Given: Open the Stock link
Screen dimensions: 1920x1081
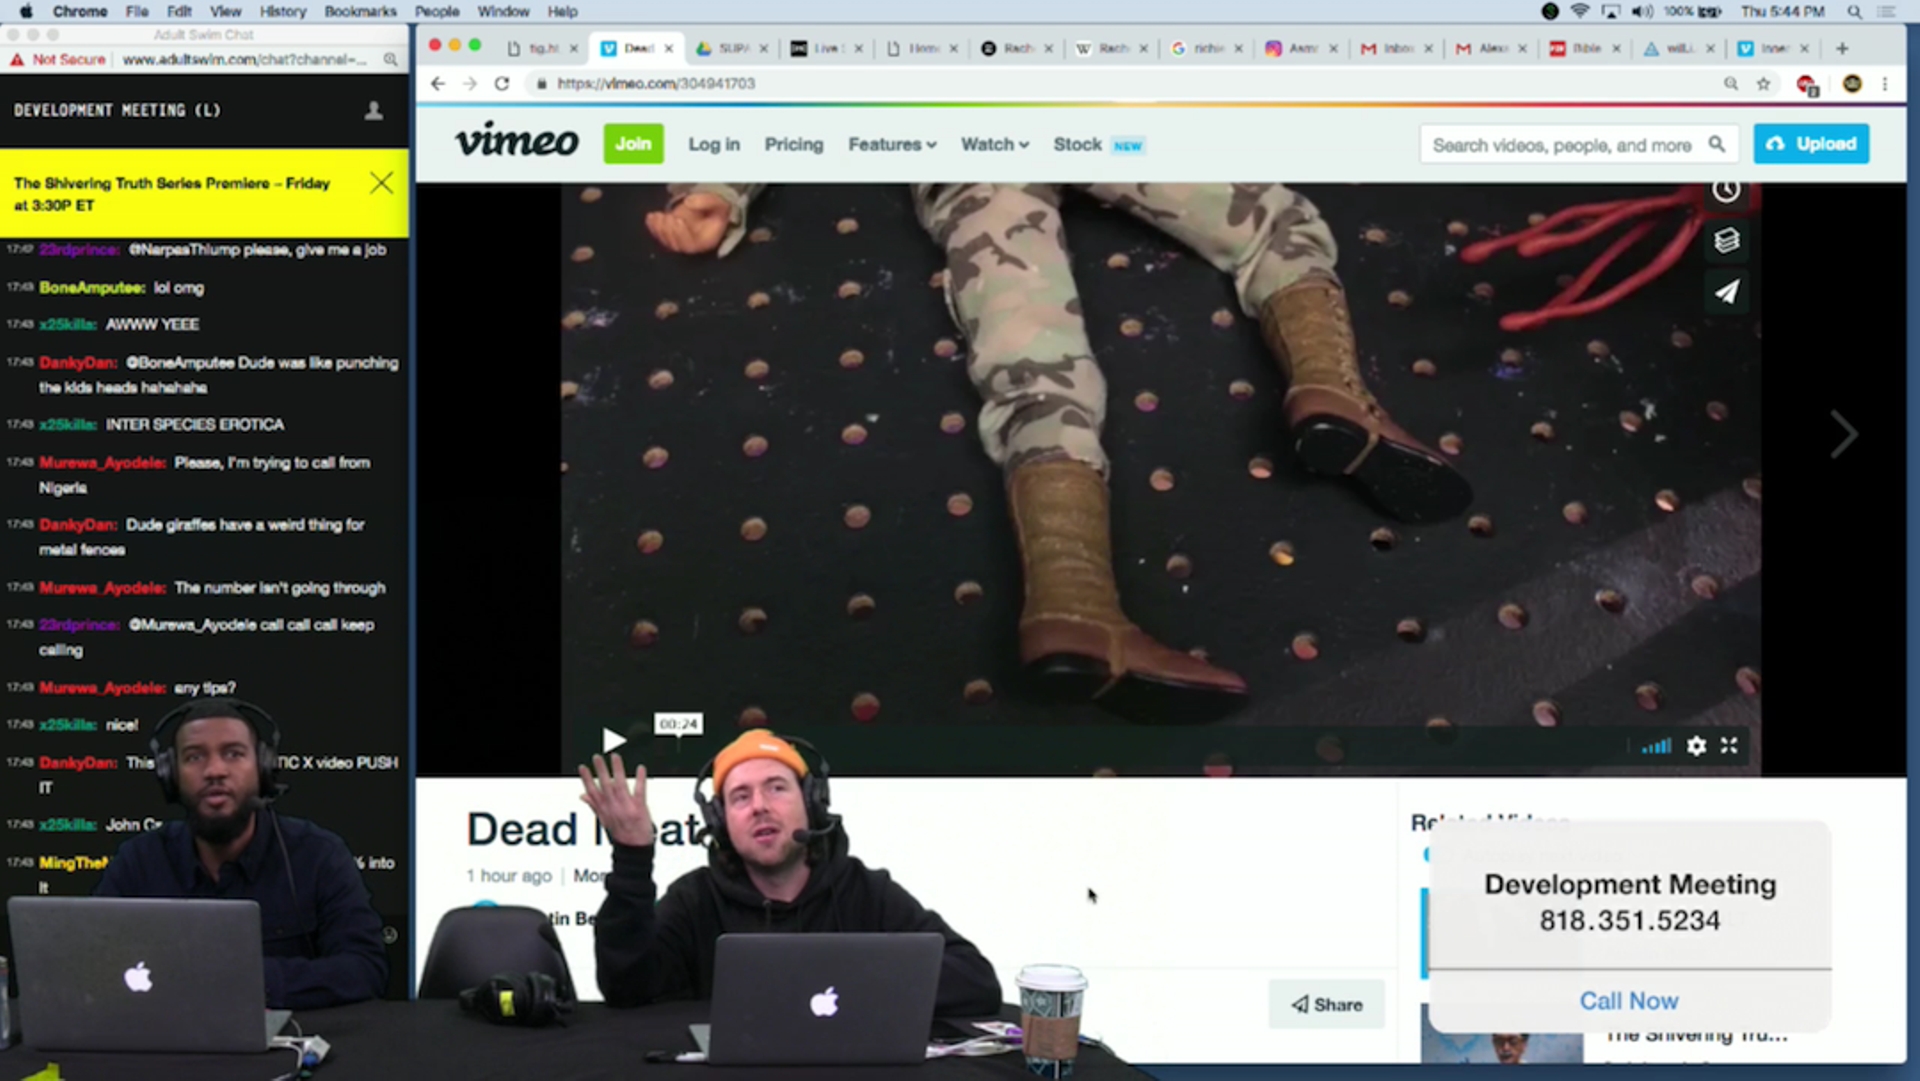Looking at the screenshot, I should click(1077, 144).
